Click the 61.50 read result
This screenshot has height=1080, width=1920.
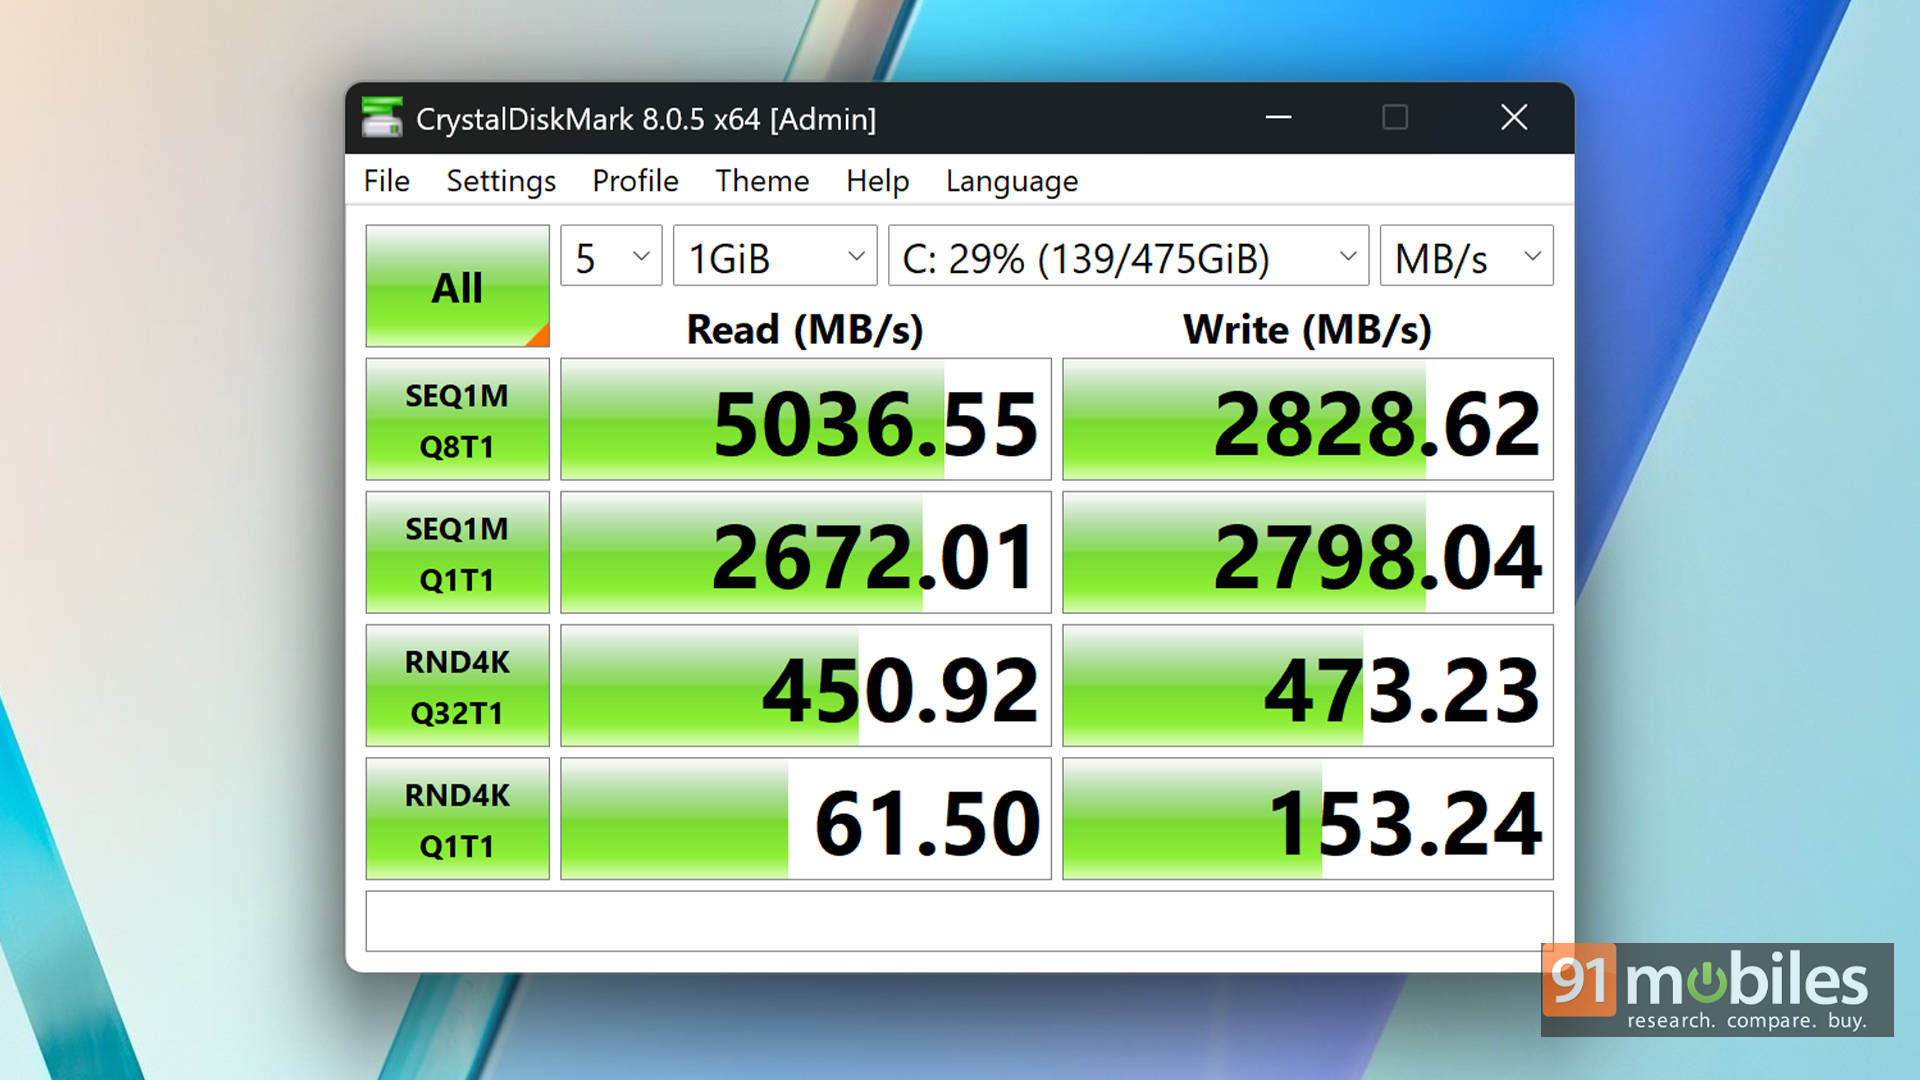click(806, 819)
